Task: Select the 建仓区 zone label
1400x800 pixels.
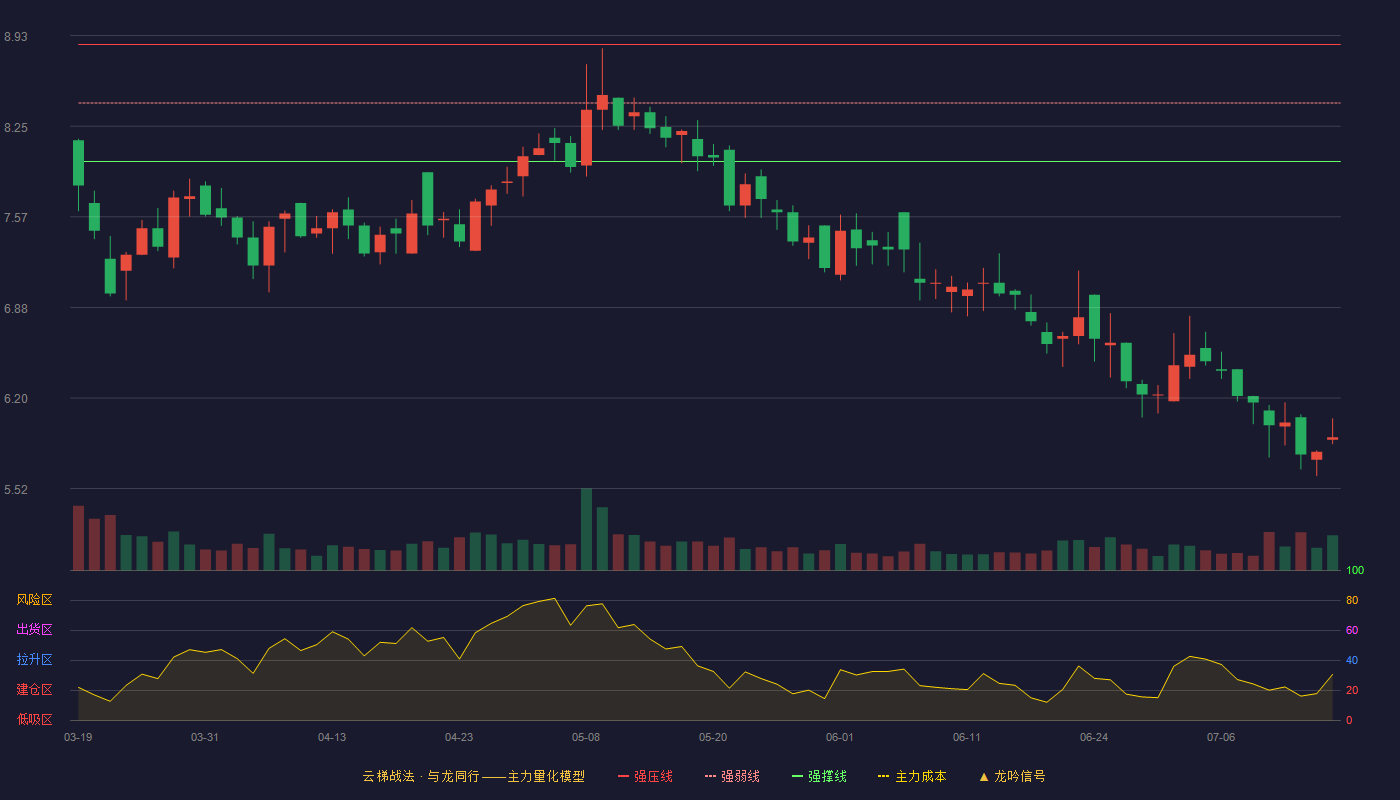Action: 34,690
